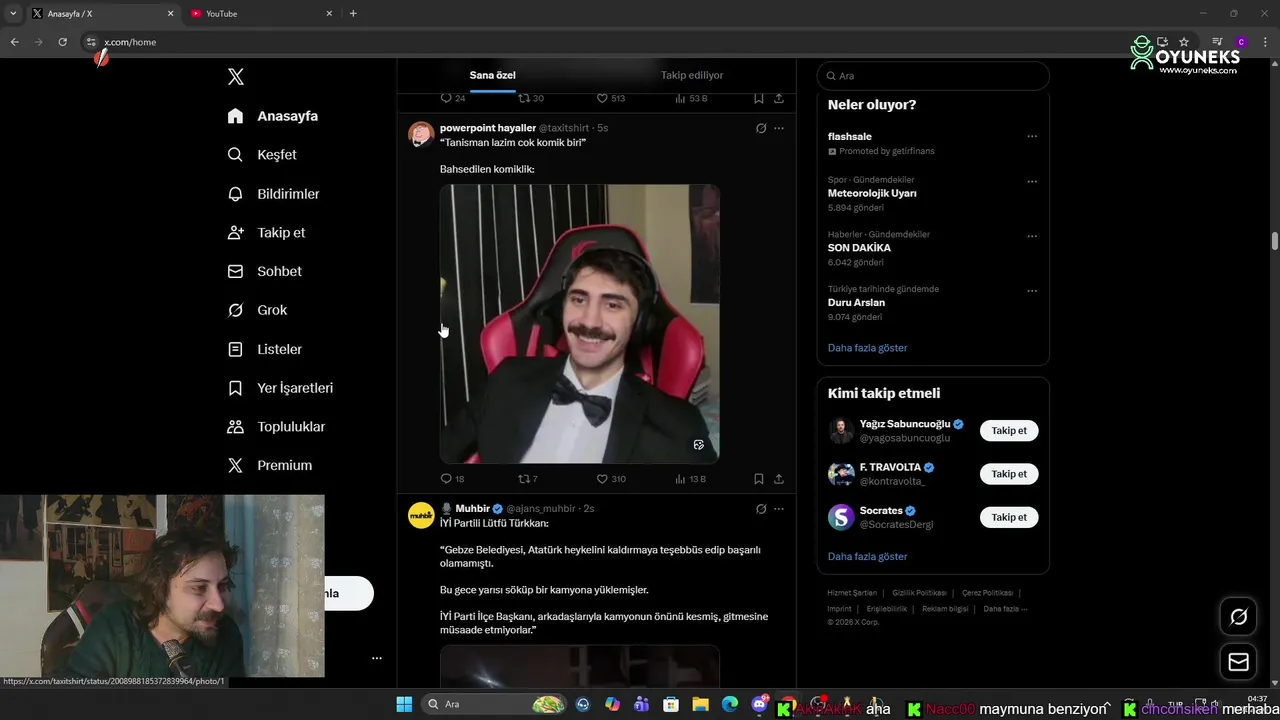Reload the page in the browser
This screenshot has width=1280, height=720.
62,42
